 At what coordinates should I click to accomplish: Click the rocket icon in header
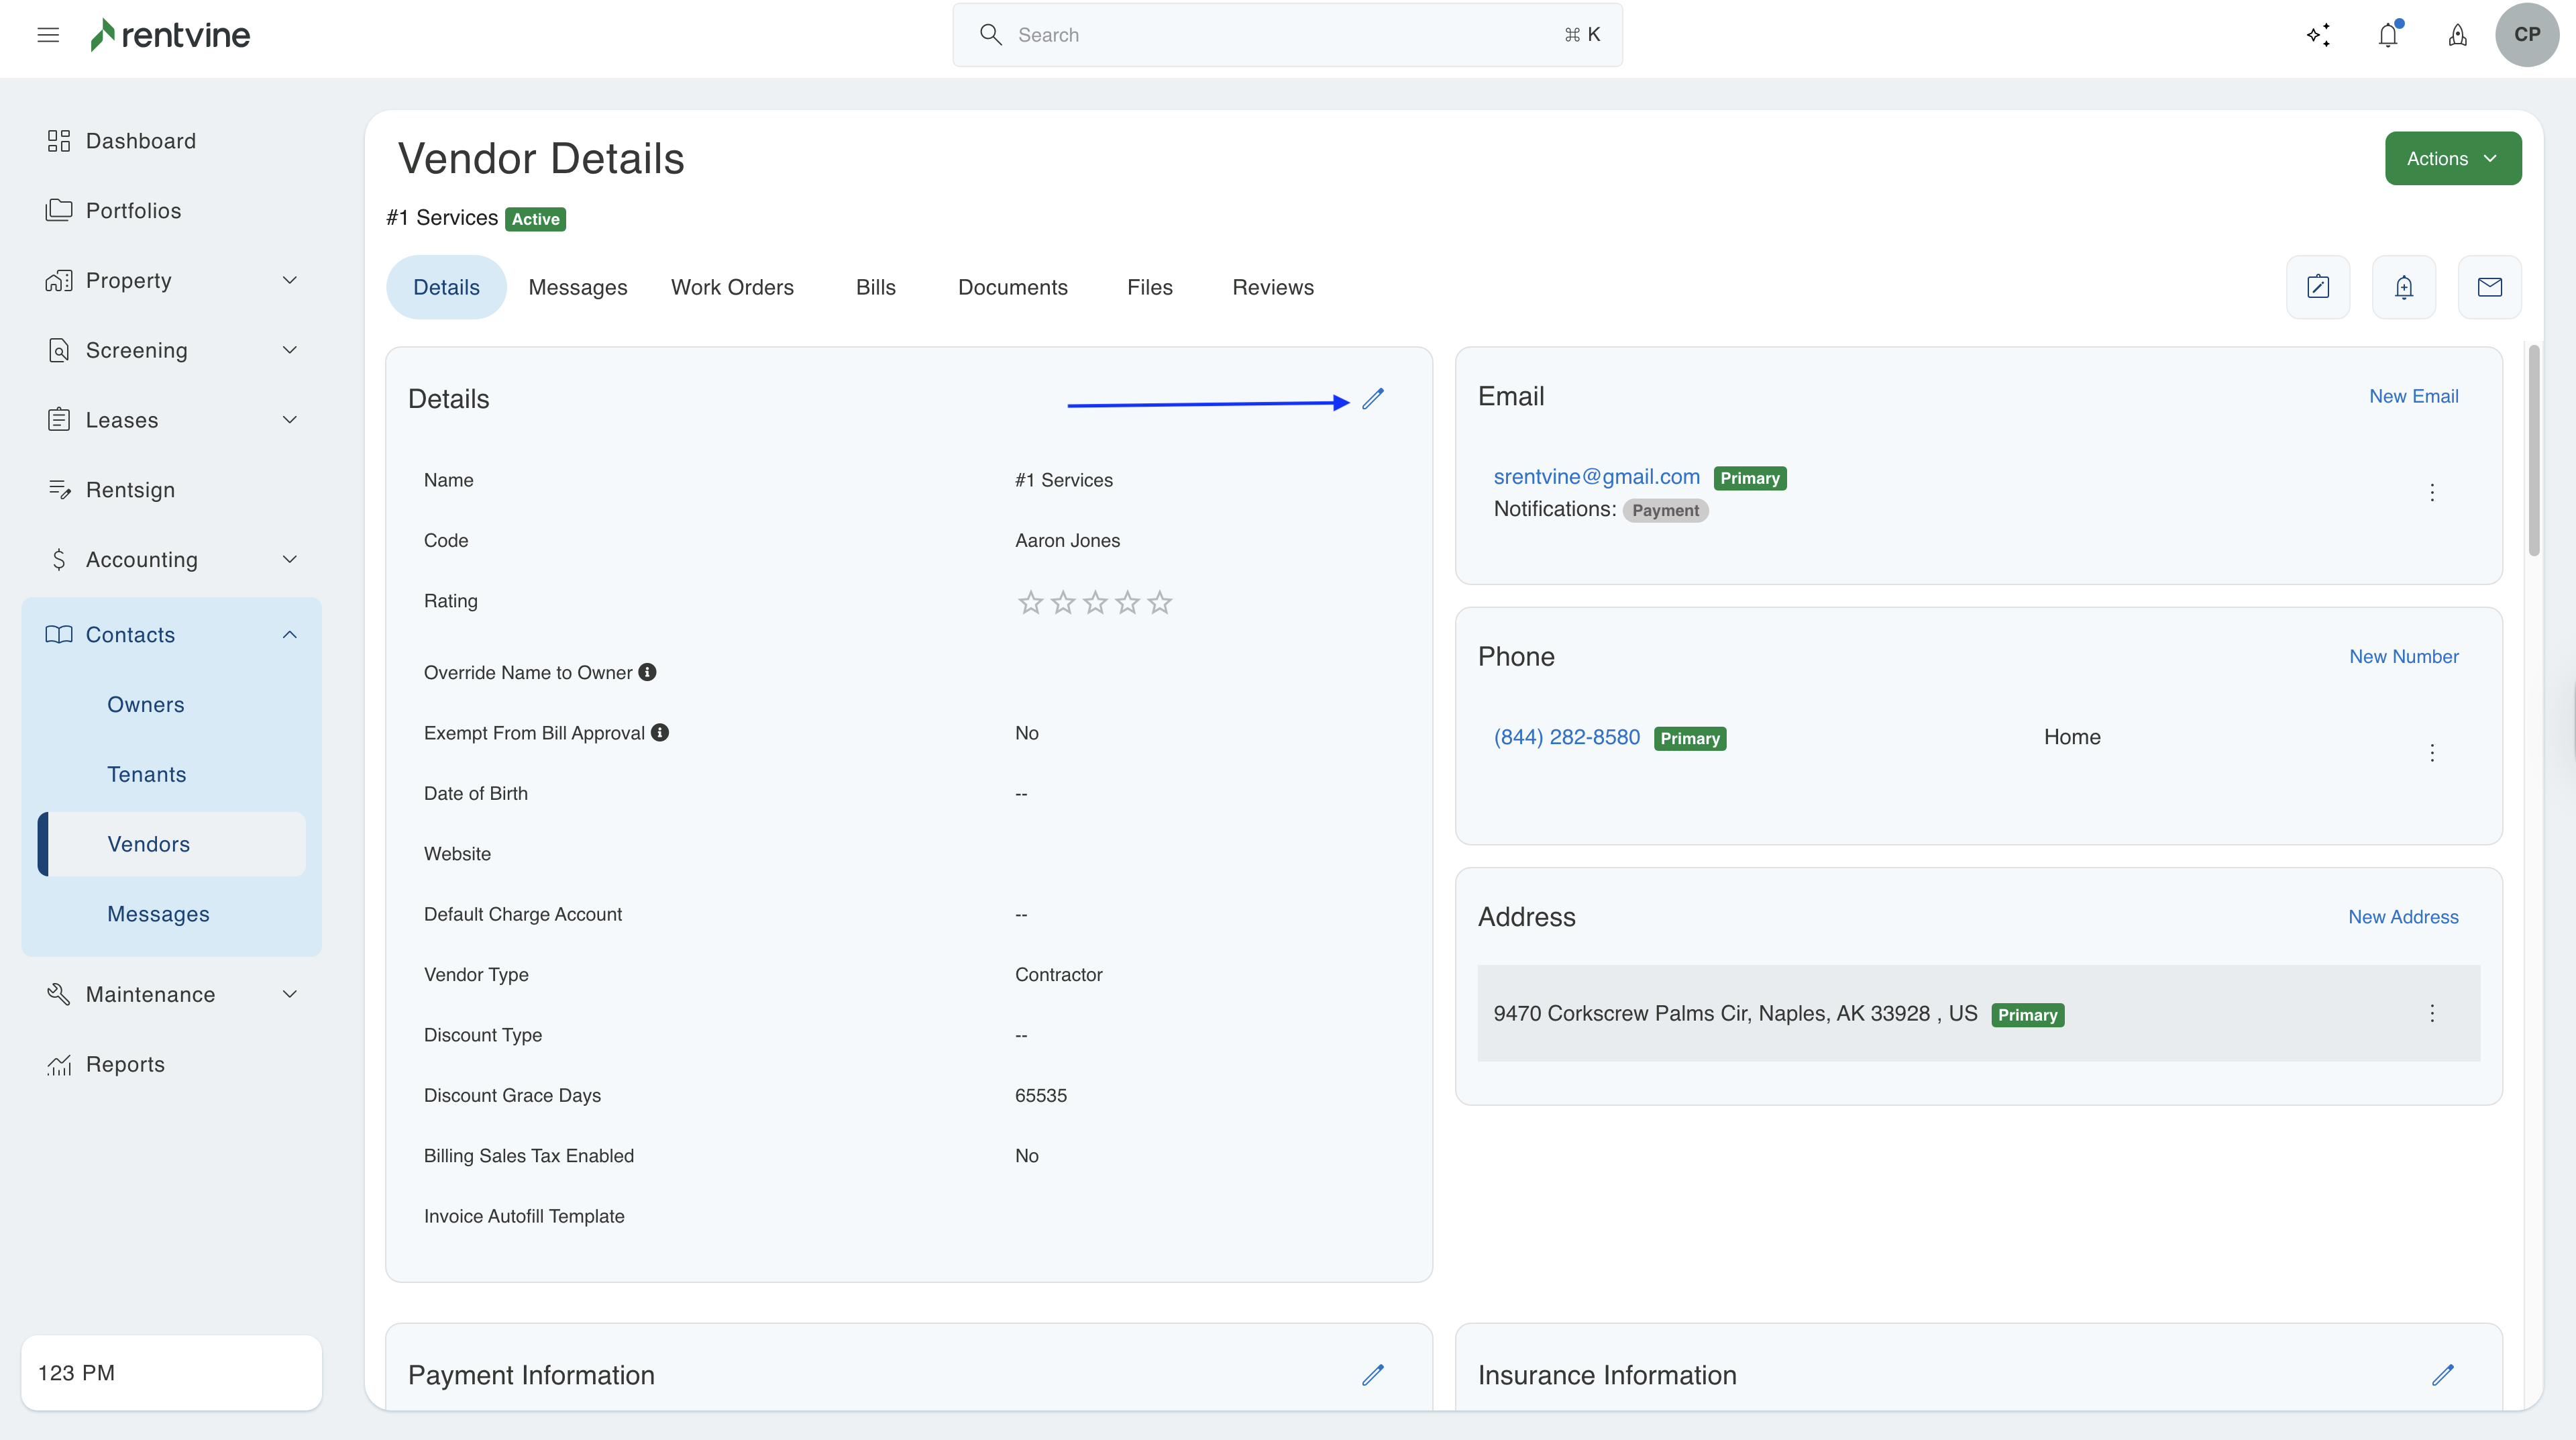2457,35
